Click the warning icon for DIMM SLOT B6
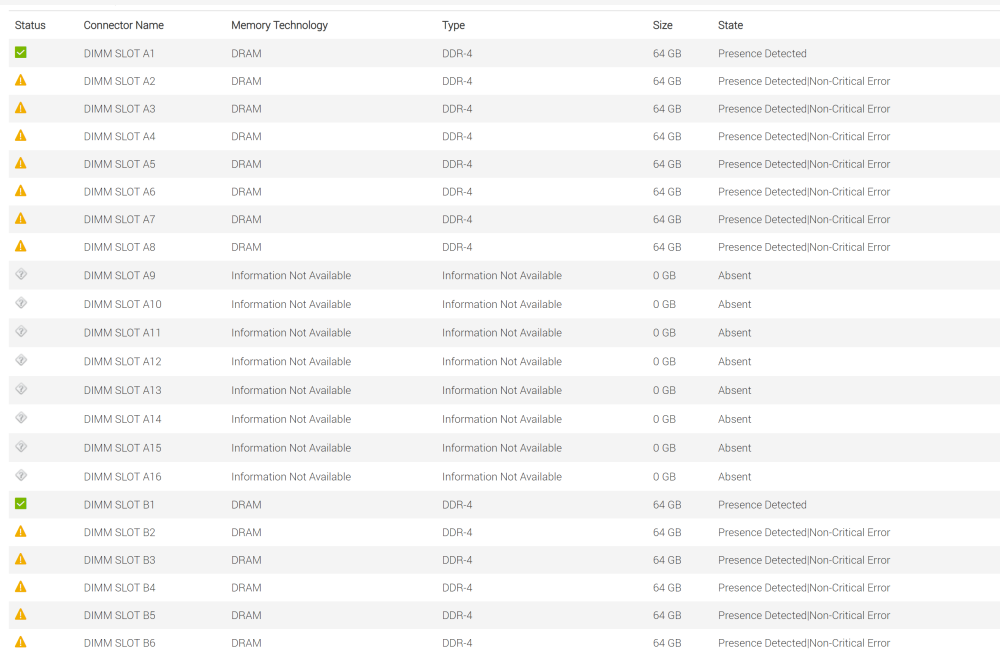Screen dimensions: 1000x649 [x=20, y=642]
